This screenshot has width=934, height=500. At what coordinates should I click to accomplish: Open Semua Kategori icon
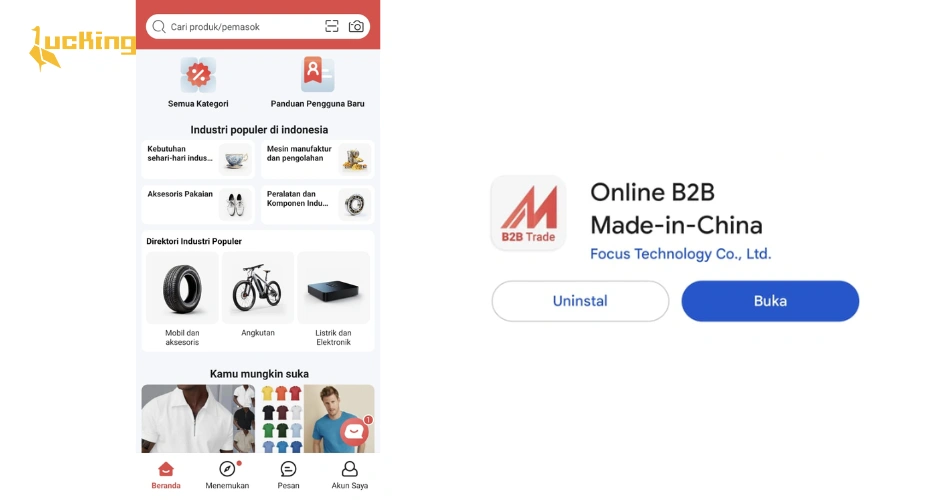[x=198, y=75]
